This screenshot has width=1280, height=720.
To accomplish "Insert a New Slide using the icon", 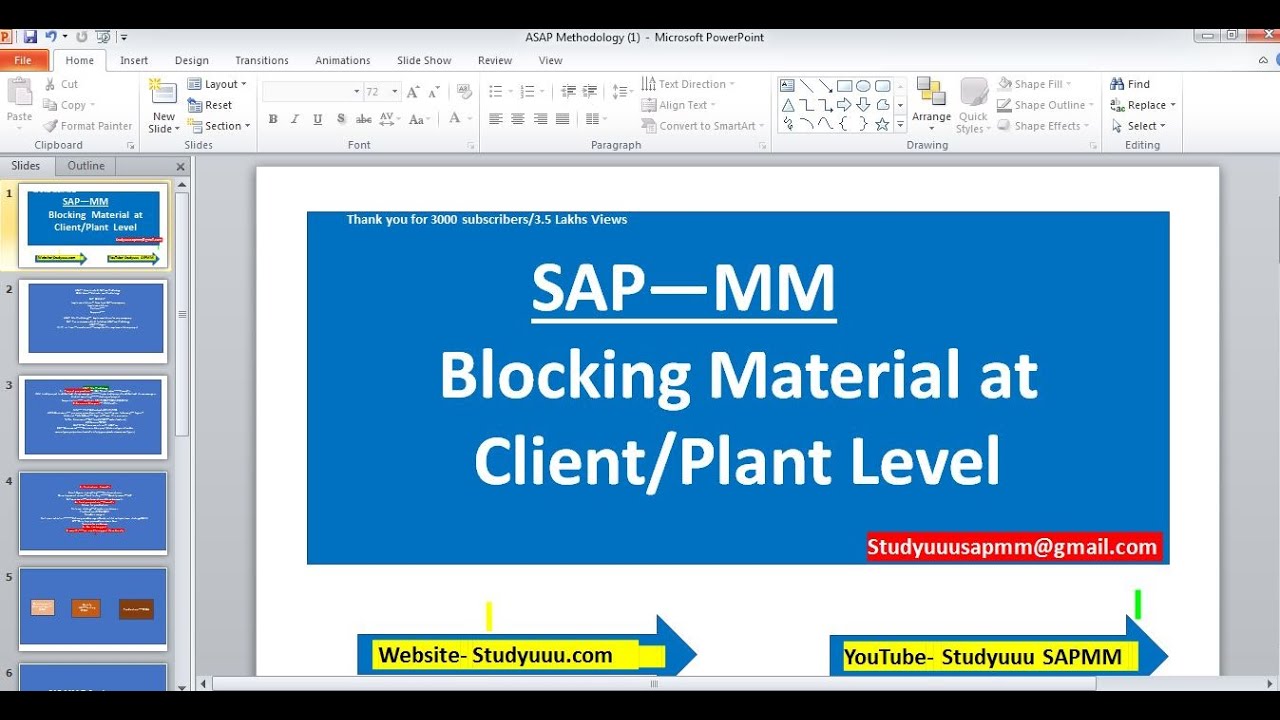I will coord(164,93).
